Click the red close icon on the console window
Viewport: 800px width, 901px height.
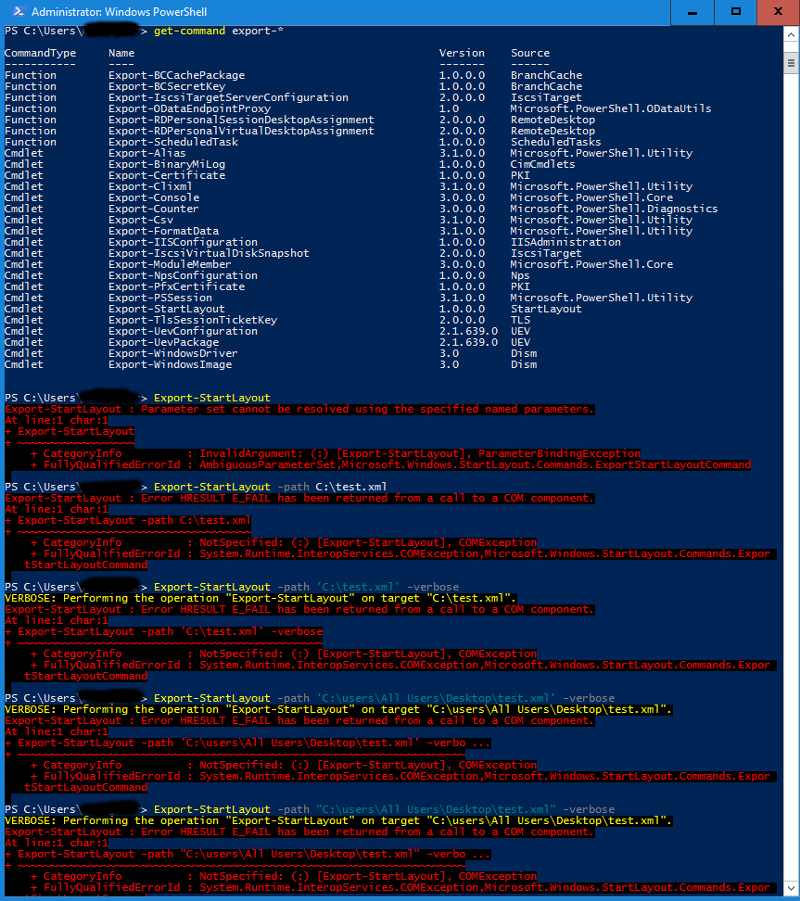777,12
